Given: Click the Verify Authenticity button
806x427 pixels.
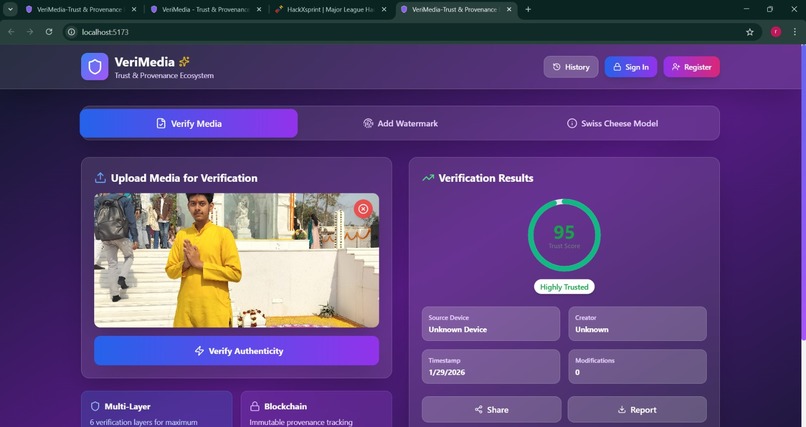Looking at the screenshot, I should [236, 351].
